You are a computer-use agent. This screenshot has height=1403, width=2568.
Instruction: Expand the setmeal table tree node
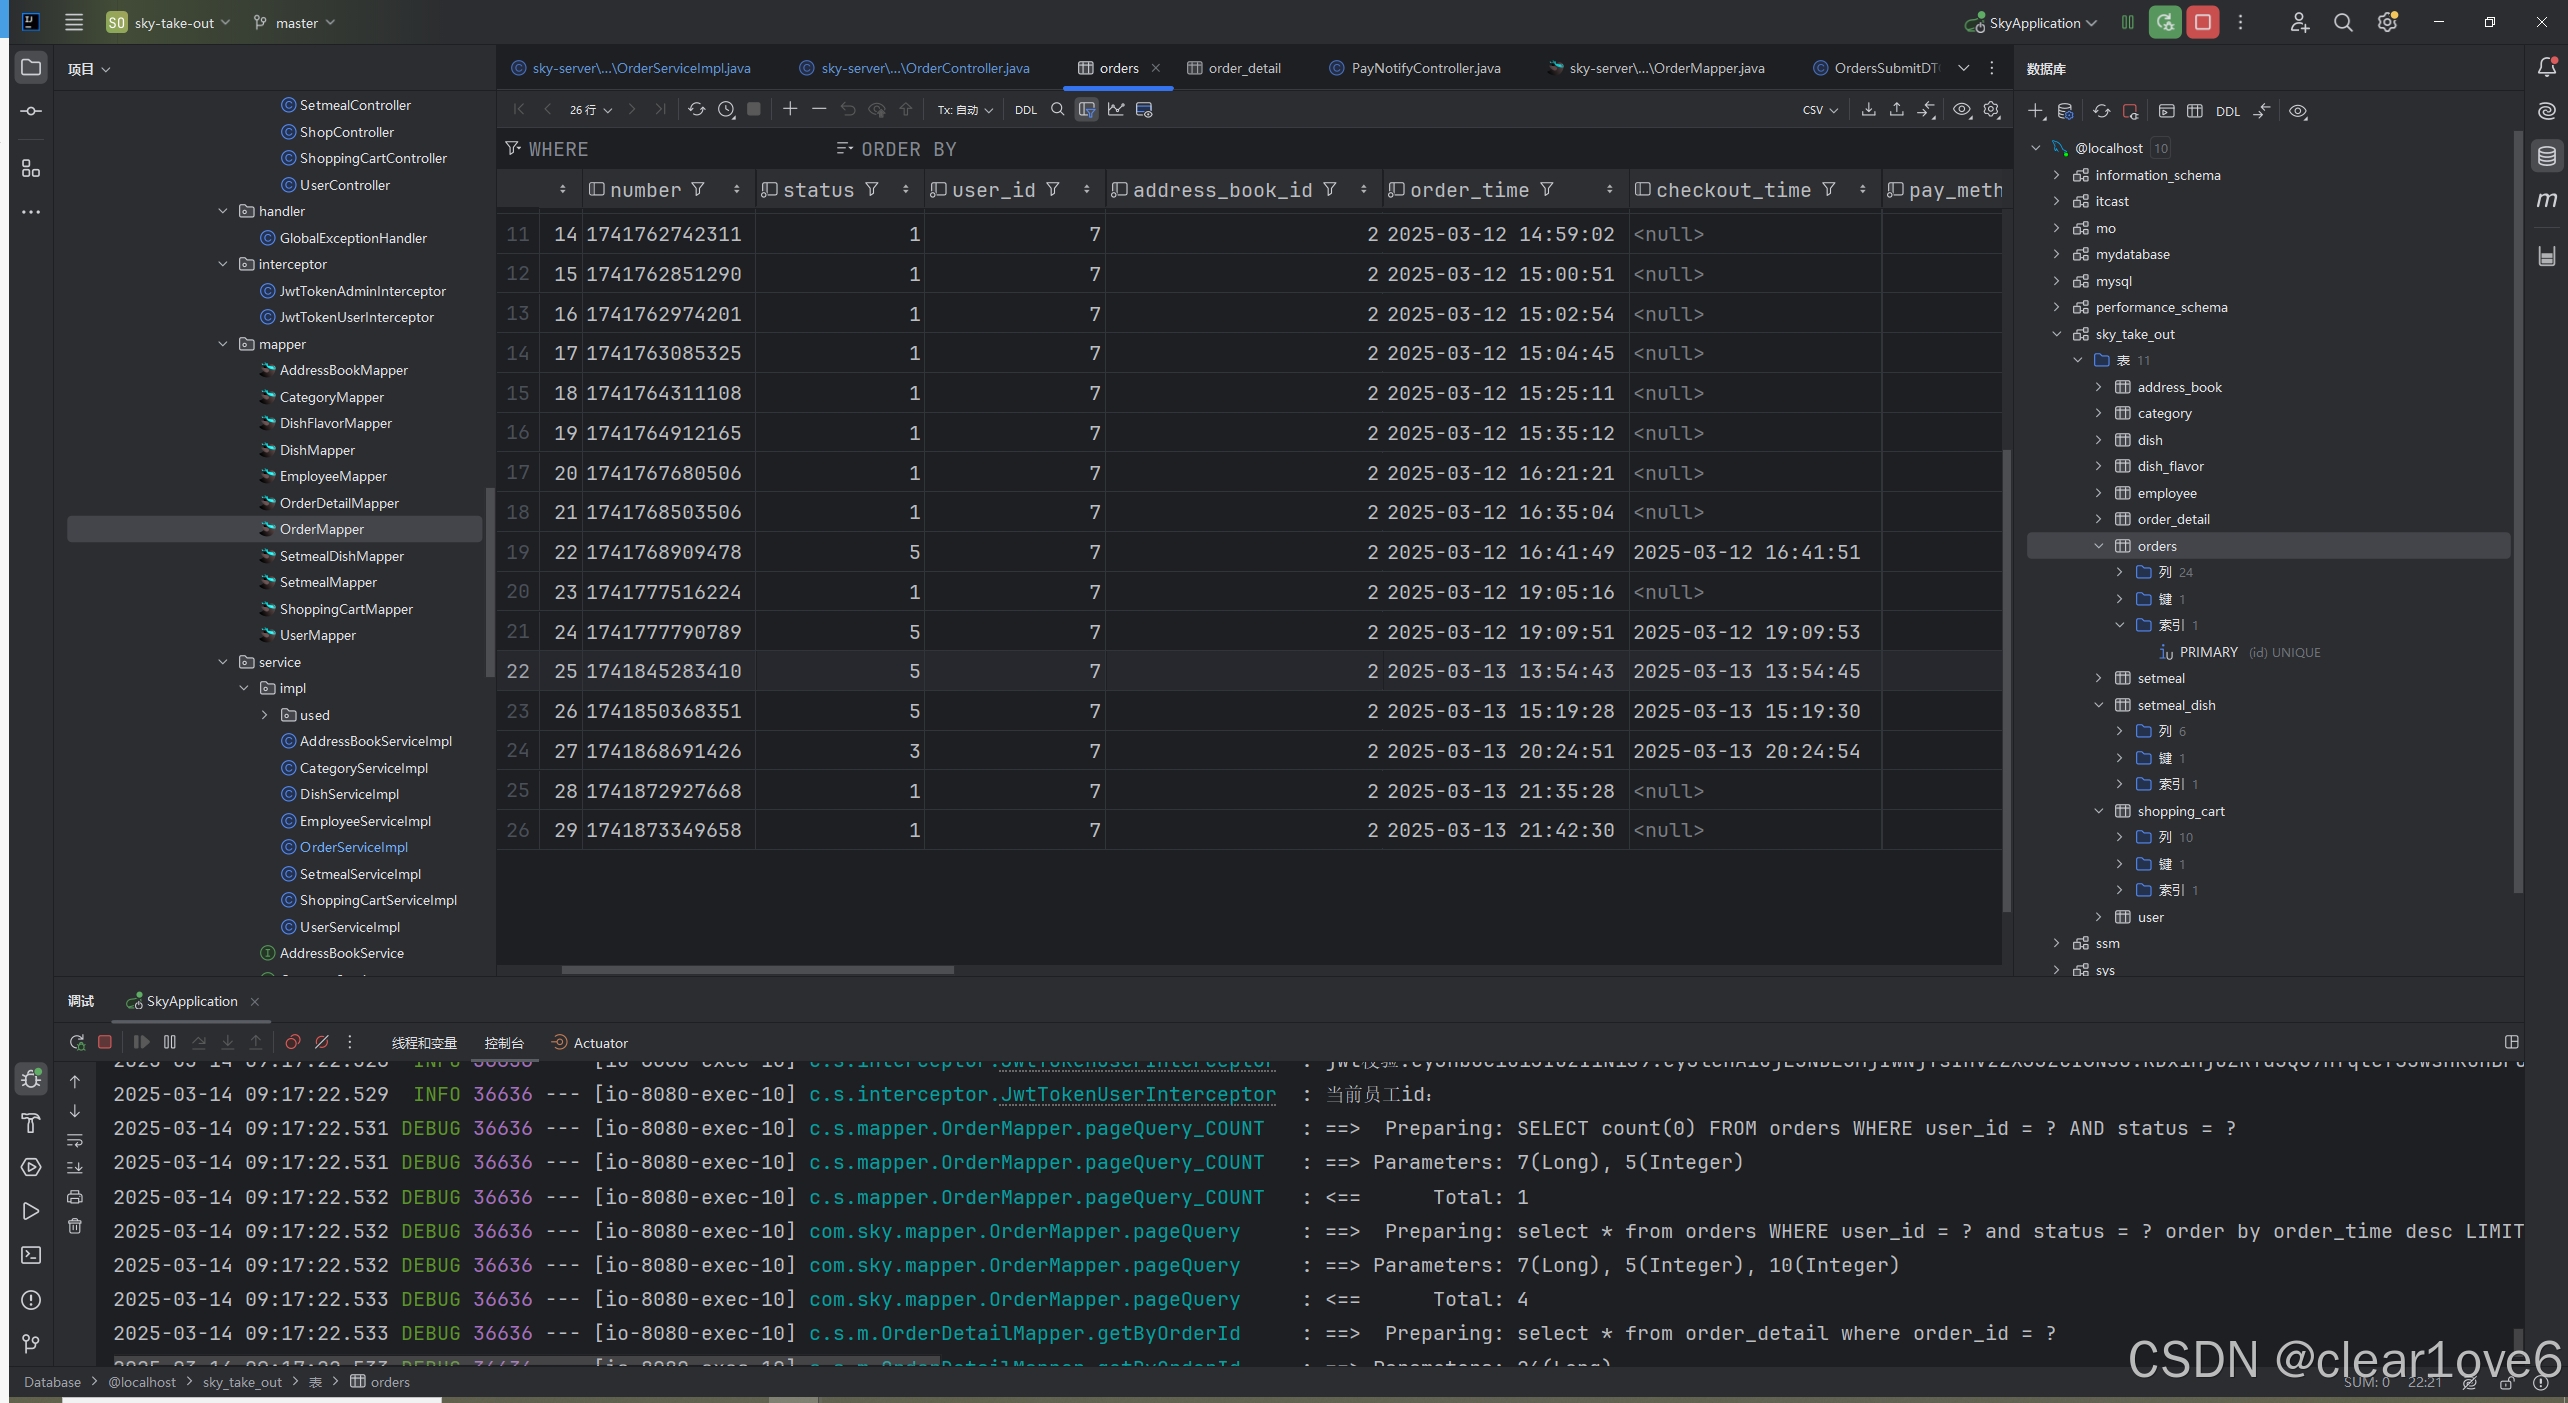2099,678
